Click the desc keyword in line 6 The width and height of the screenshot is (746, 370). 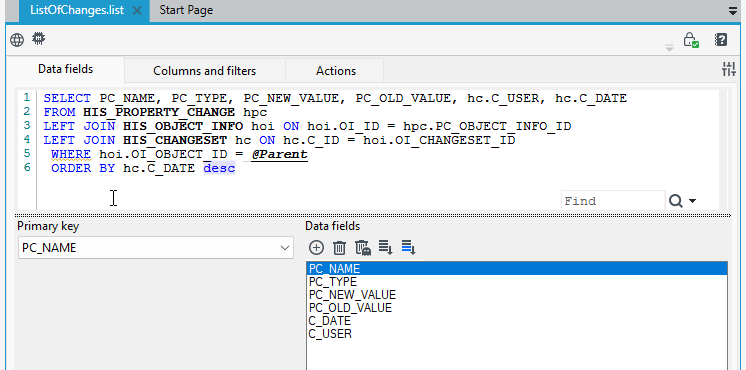click(219, 168)
